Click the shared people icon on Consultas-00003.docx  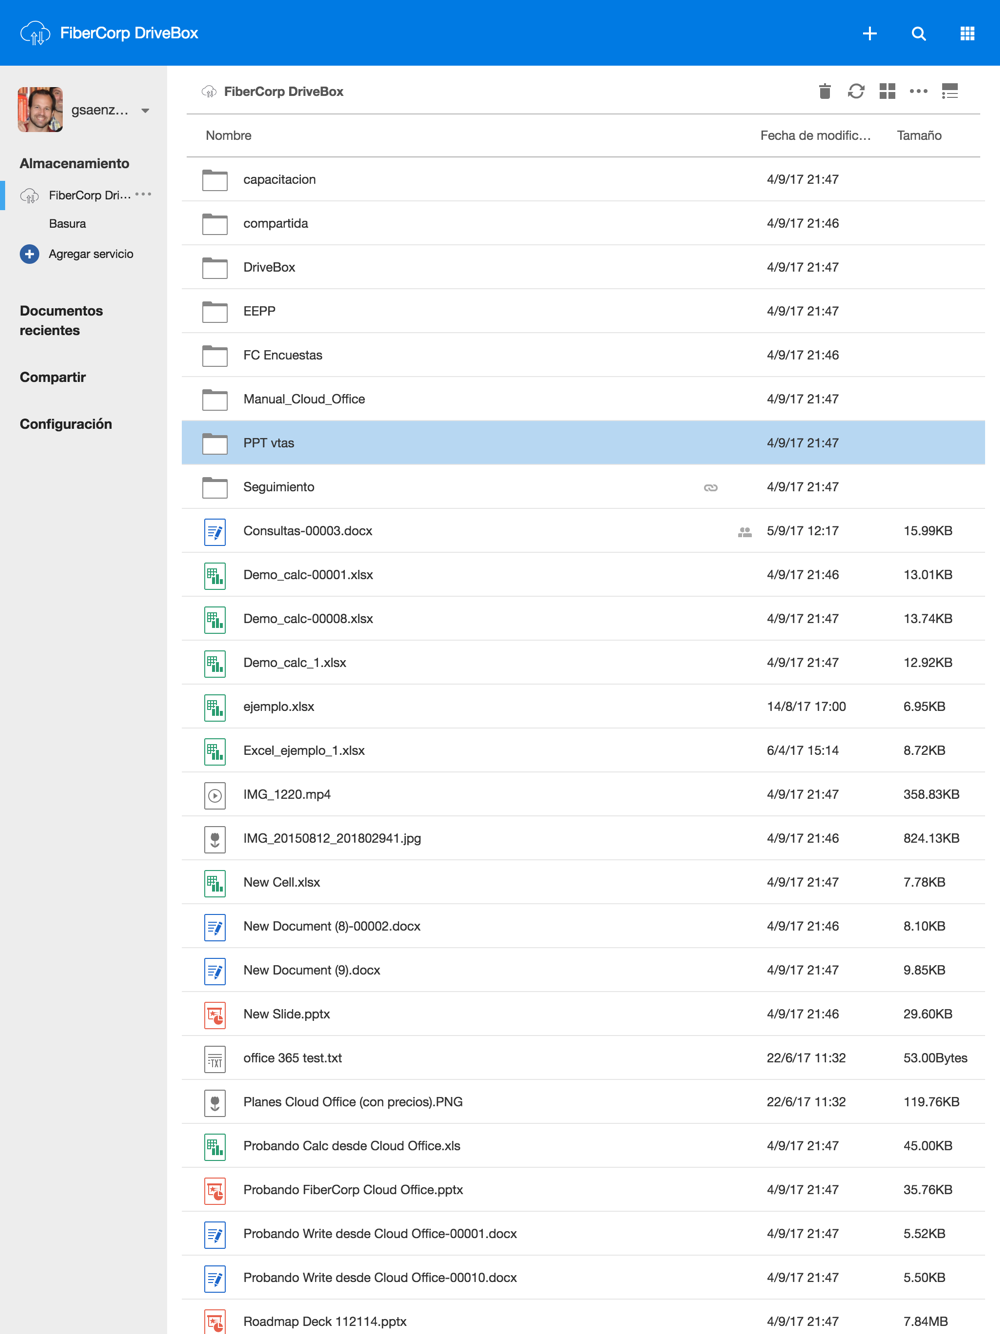pos(745,532)
